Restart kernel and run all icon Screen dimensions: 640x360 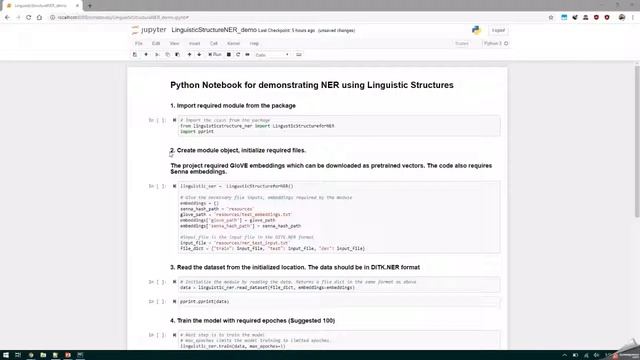[247, 54]
